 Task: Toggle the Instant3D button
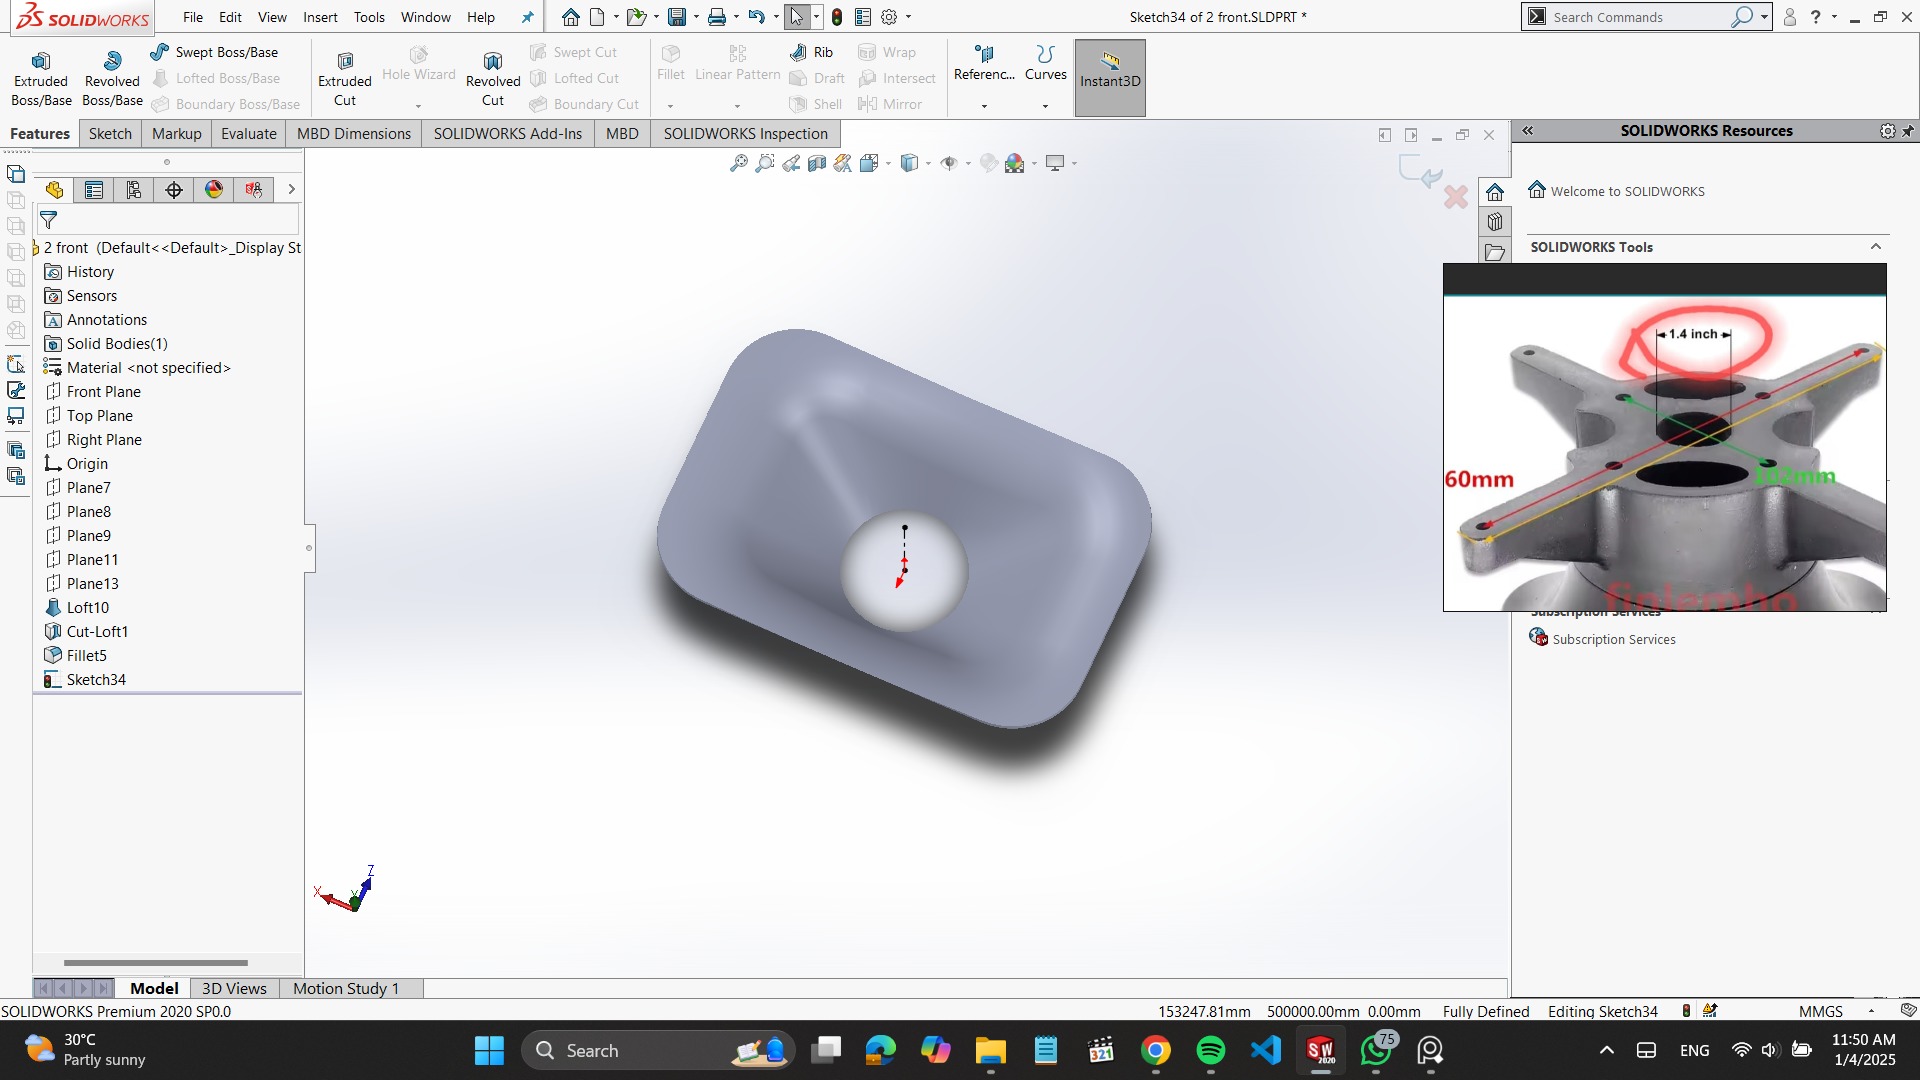[x=1110, y=78]
